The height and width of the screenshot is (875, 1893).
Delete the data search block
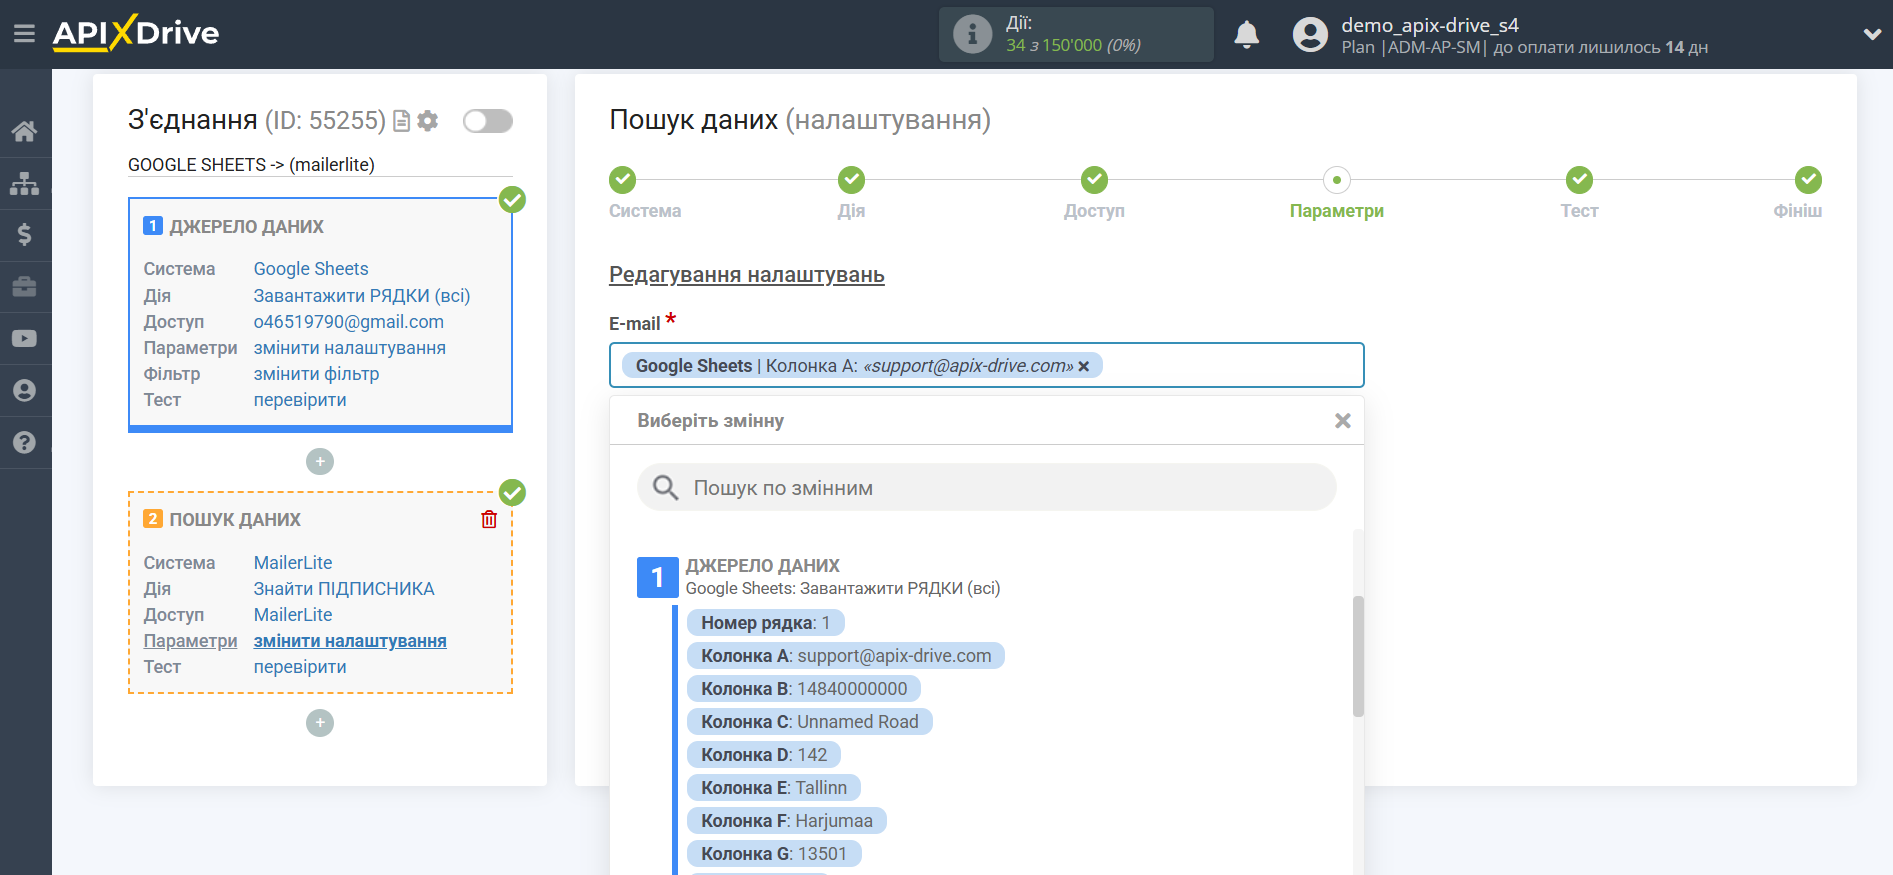click(x=489, y=519)
